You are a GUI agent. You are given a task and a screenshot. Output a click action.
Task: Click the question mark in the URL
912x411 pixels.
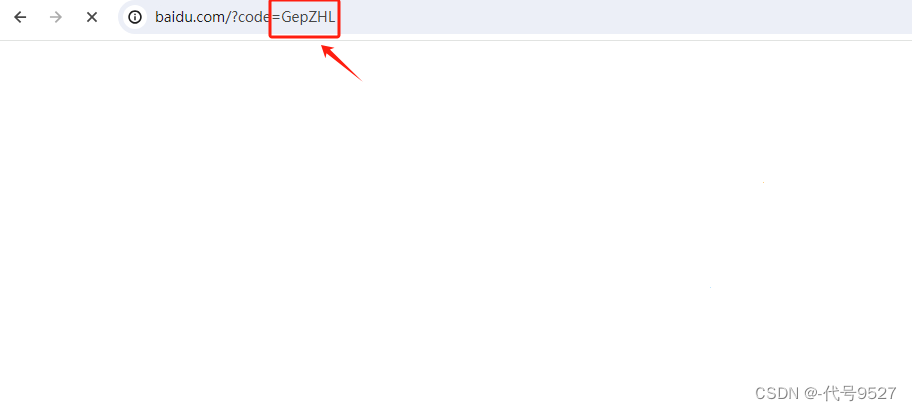pyautogui.click(x=233, y=17)
